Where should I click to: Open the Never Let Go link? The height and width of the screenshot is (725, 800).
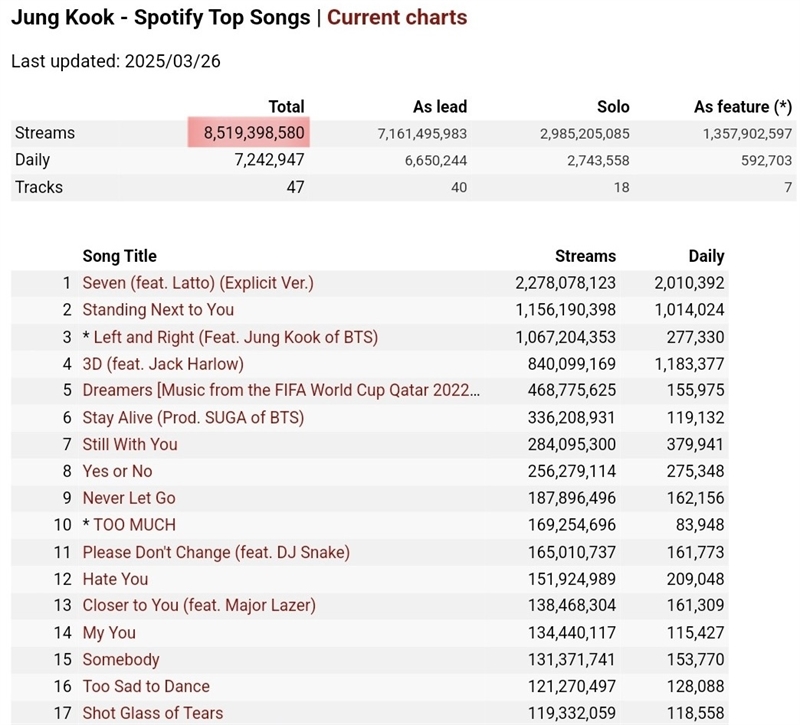point(129,498)
